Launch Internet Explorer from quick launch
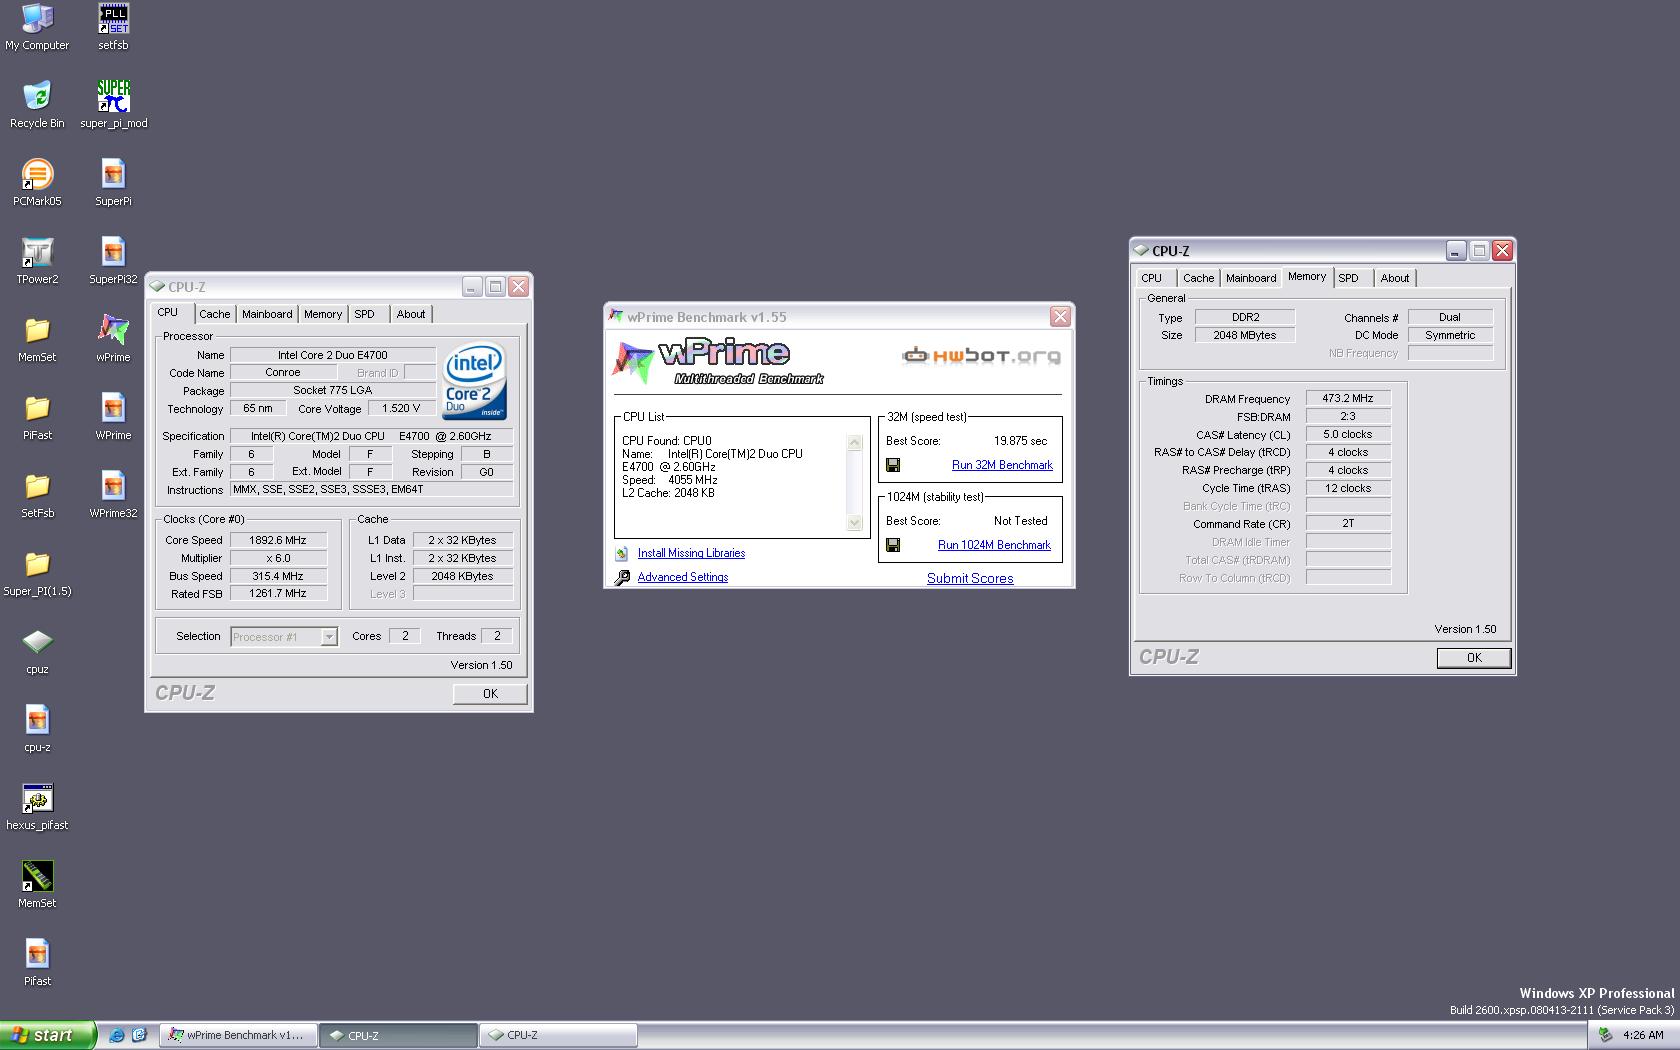The width and height of the screenshot is (1680, 1050). 116,1035
